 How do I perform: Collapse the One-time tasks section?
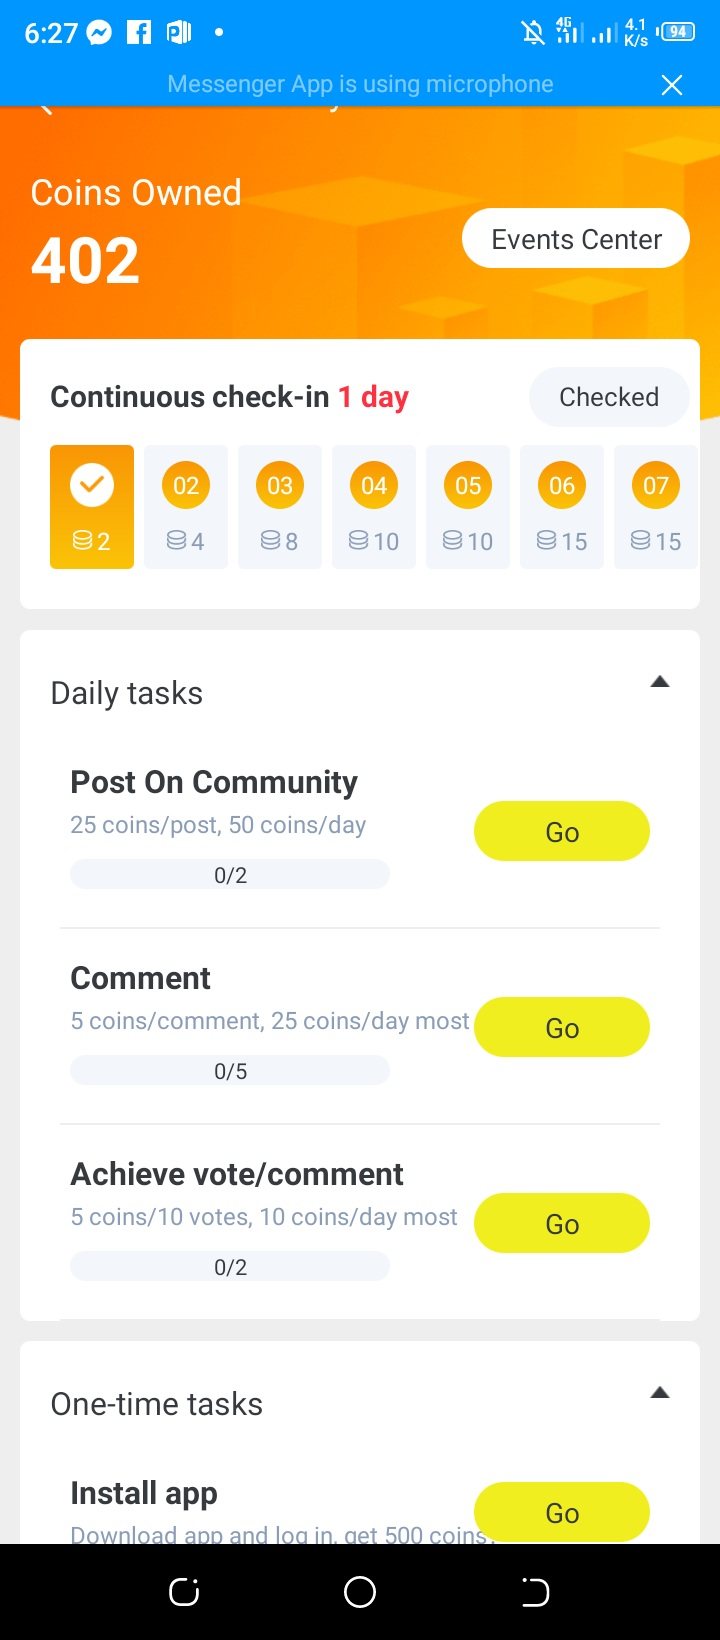(659, 1393)
